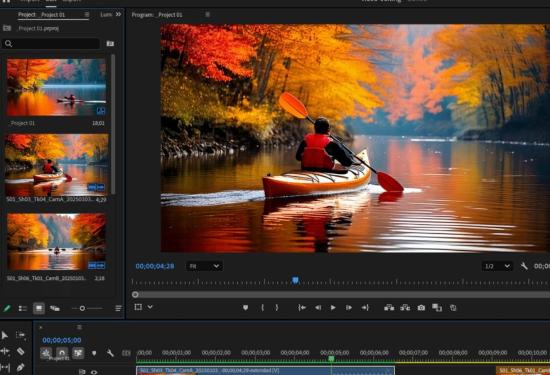Click the Mark In bracket button
The height and width of the screenshot is (375, 550).
262,308
